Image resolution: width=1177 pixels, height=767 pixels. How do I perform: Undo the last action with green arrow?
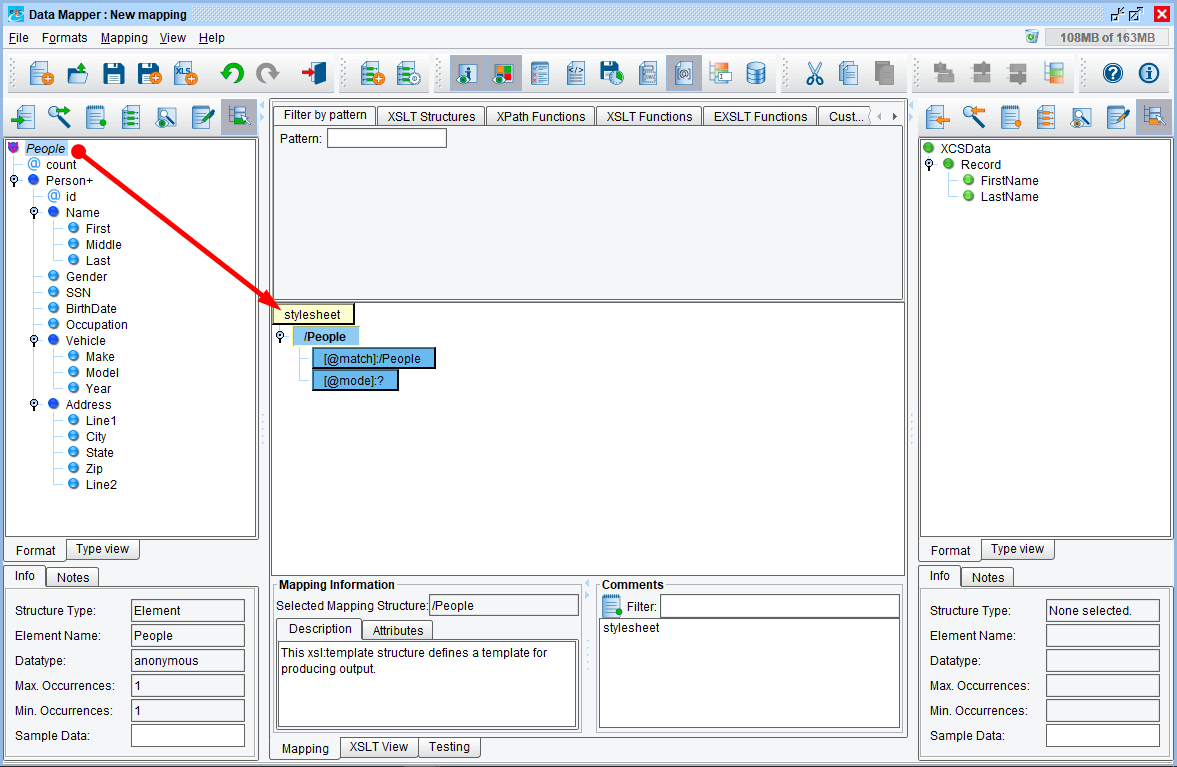232,74
